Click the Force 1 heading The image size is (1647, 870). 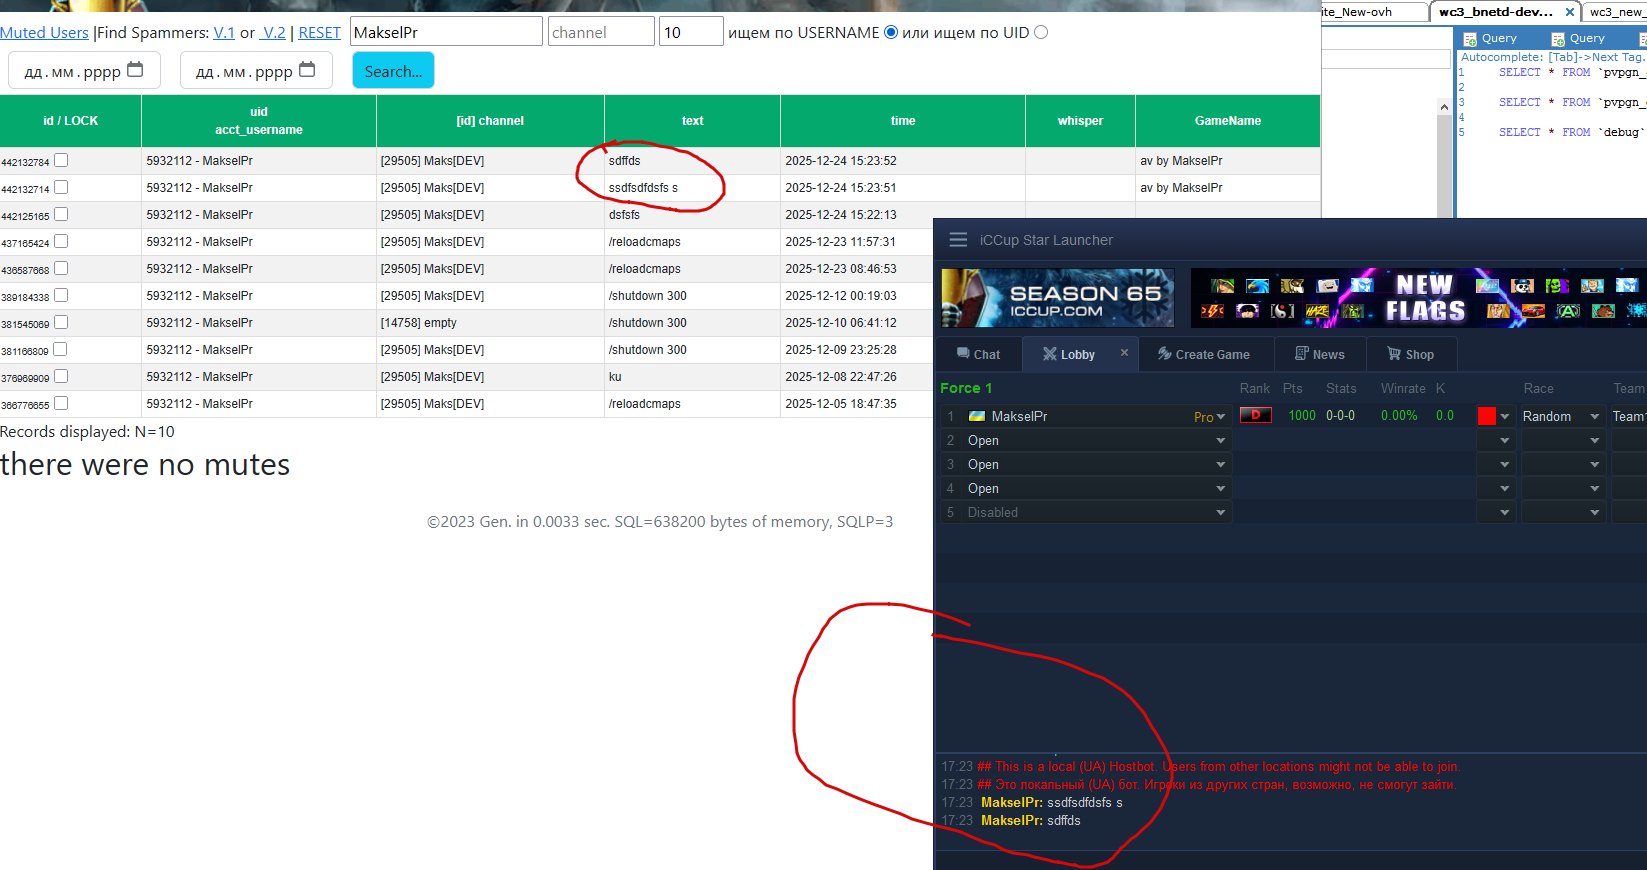966,388
